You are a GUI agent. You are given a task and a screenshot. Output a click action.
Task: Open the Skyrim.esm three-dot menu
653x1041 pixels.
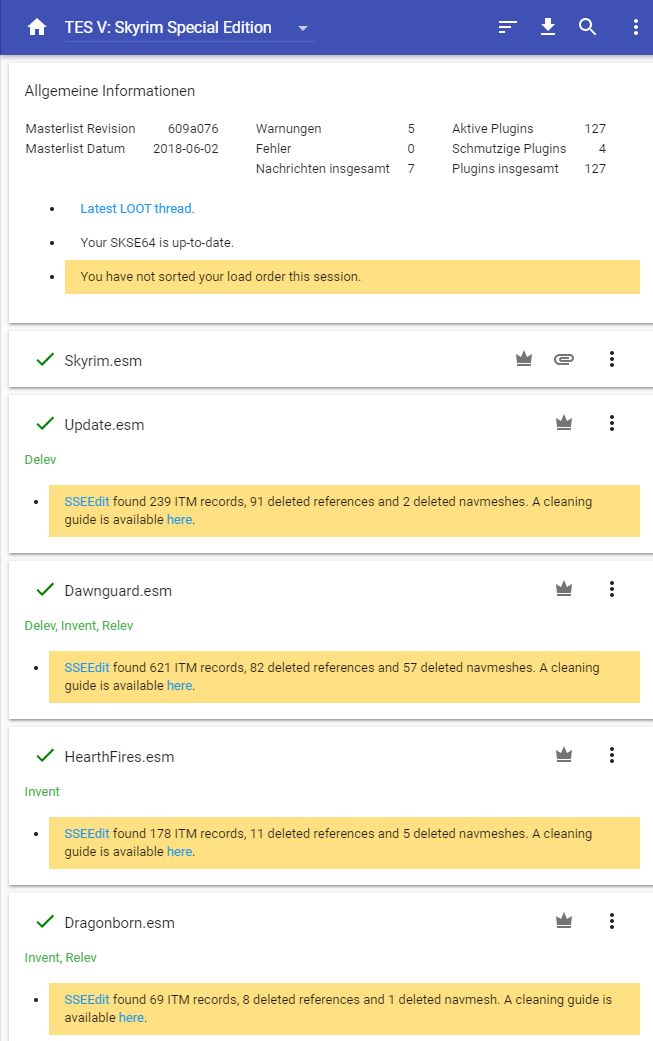tap(612, 360)
